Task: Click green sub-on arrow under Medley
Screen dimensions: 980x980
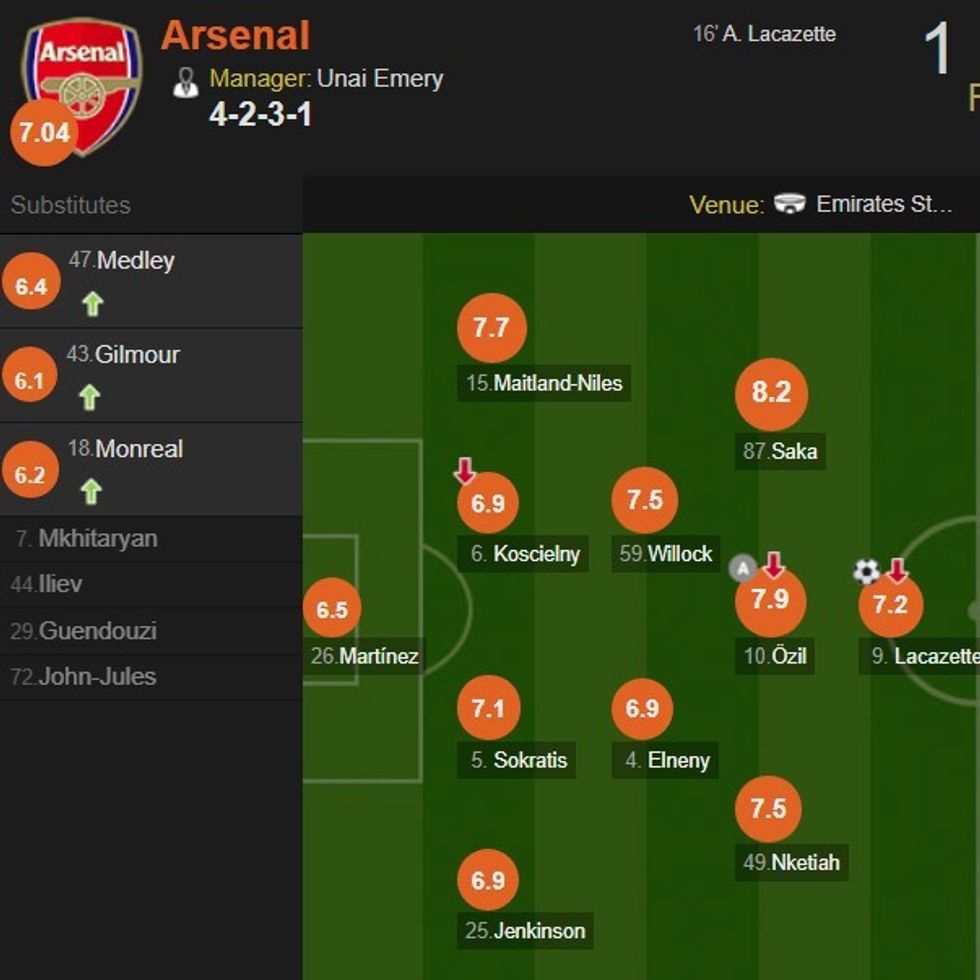Action: click(x=93, y=303)
